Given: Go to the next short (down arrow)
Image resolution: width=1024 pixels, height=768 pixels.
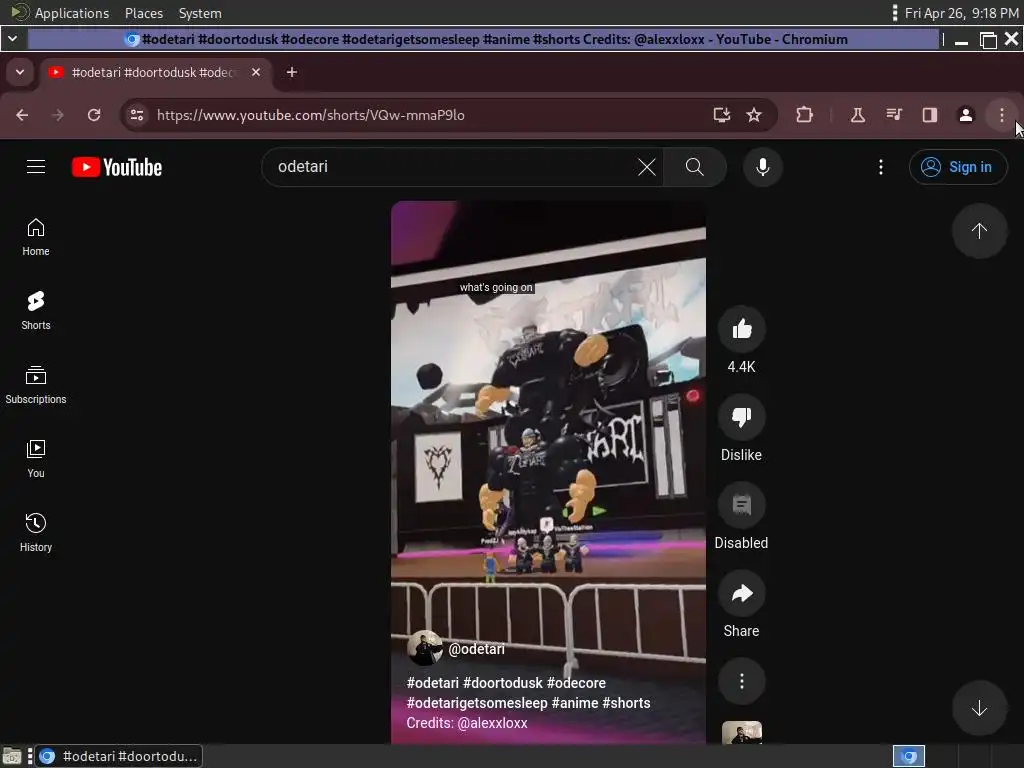Looking at the screenshot, I should 979,708.
